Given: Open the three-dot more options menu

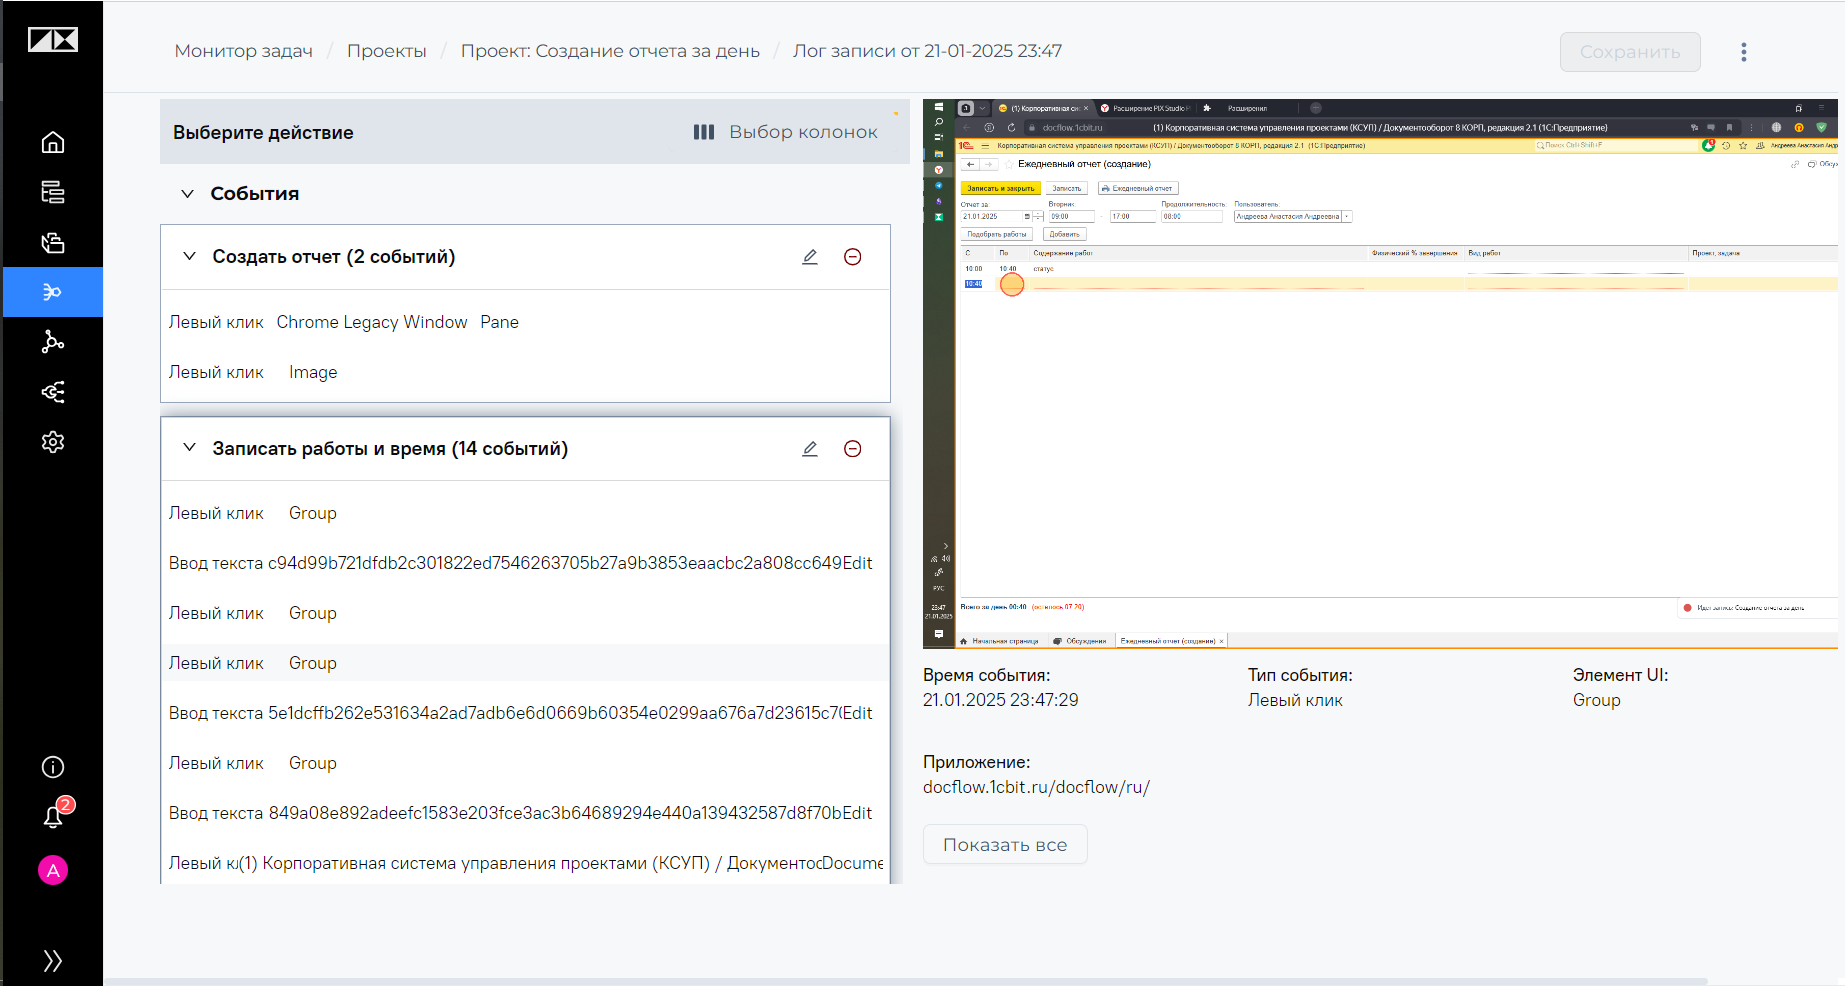Looking at the screenshot, I should [1744, 52].
